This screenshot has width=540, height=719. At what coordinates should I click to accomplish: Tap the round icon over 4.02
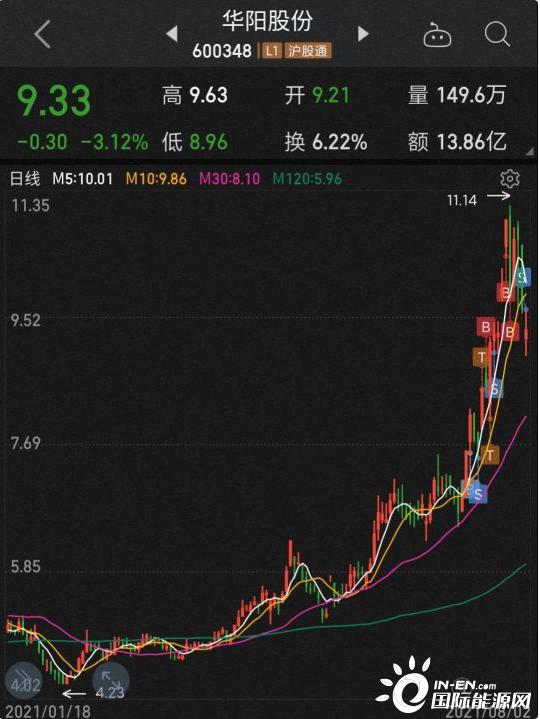click(x=24, y=680)
